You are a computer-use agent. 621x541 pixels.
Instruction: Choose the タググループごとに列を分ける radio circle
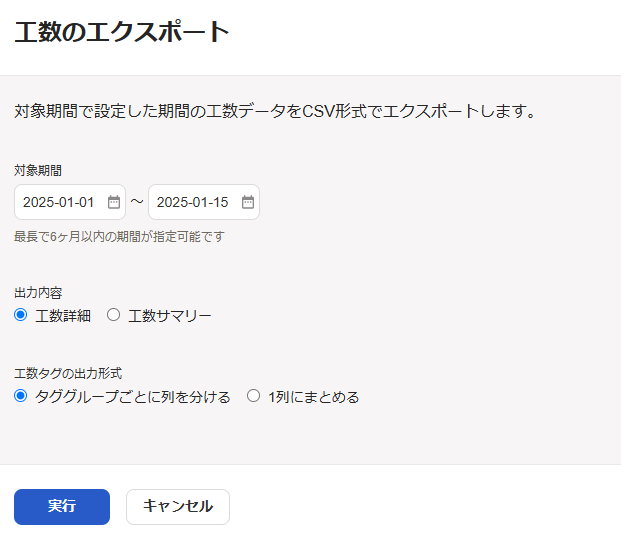point(21,396)
